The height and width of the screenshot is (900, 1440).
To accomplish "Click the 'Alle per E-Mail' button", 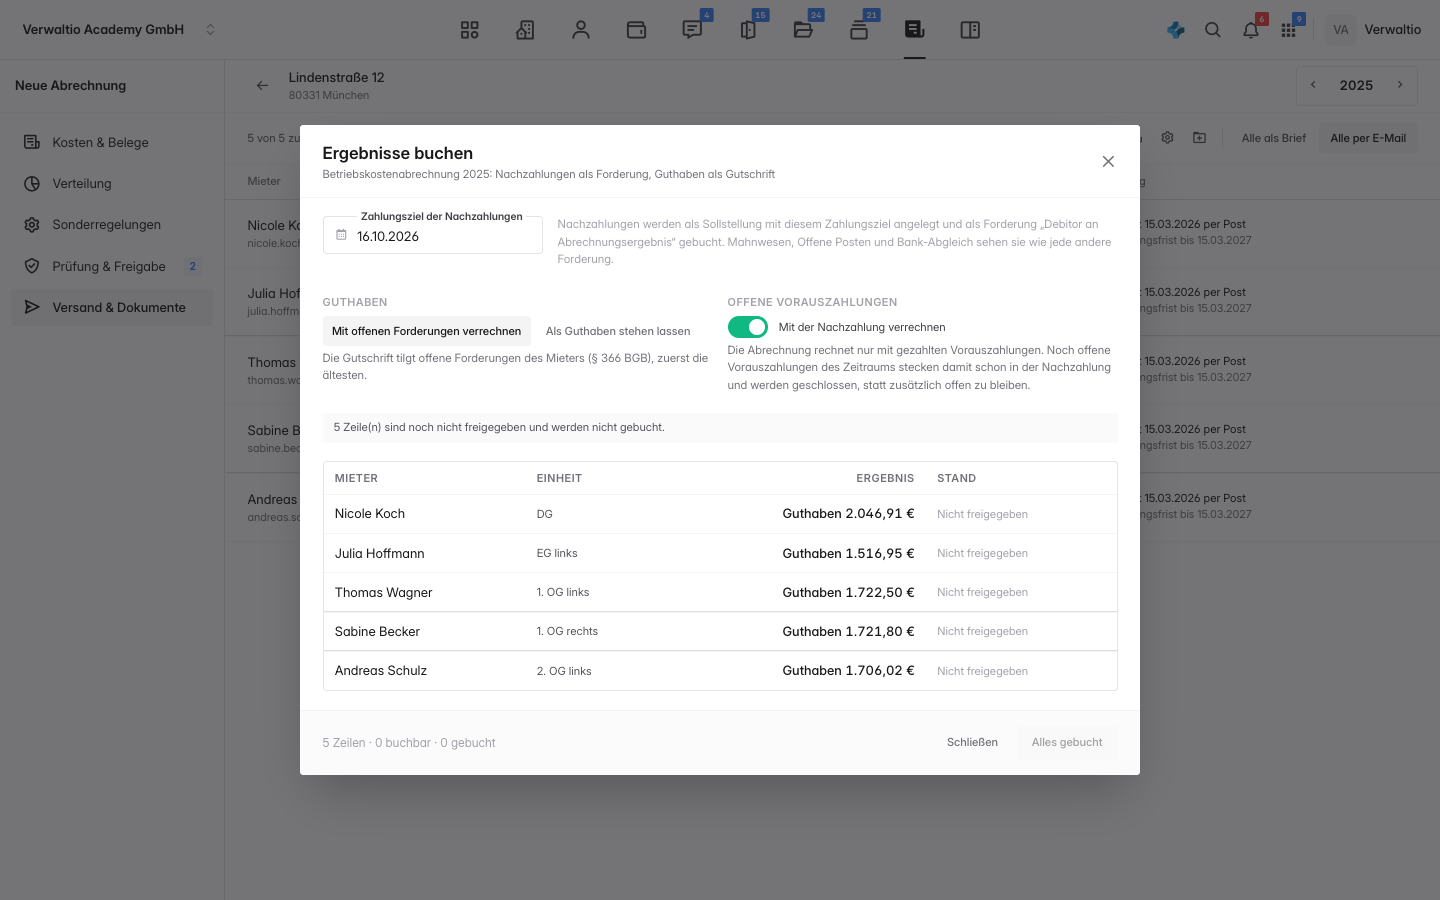I will pos(1368,138).
